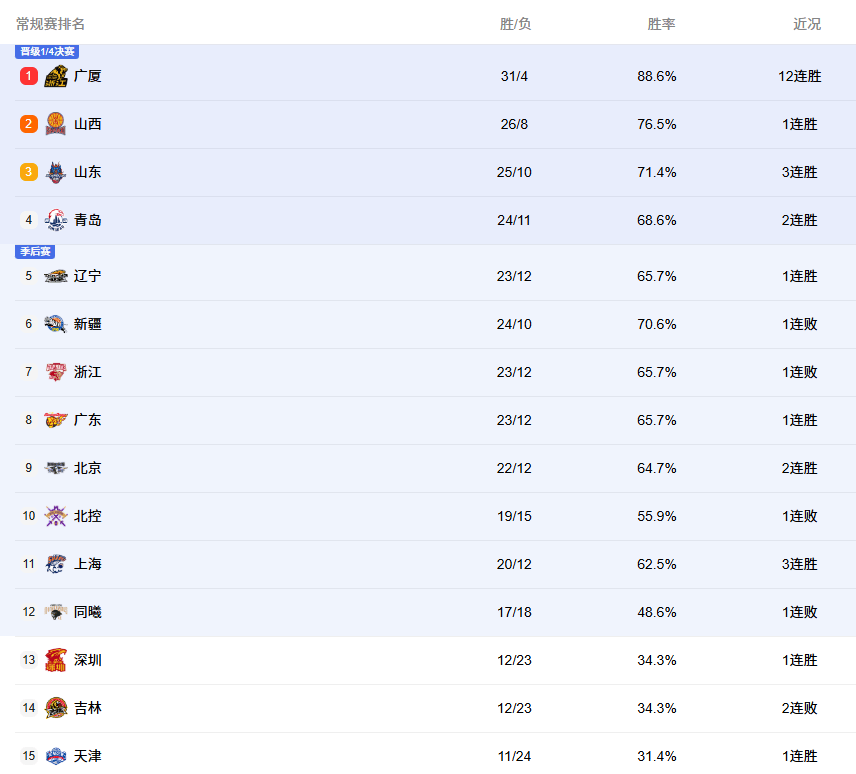Viewport: 856px width, 774px height.
Task: Select the 北京 team name
Action: (88, 468)
